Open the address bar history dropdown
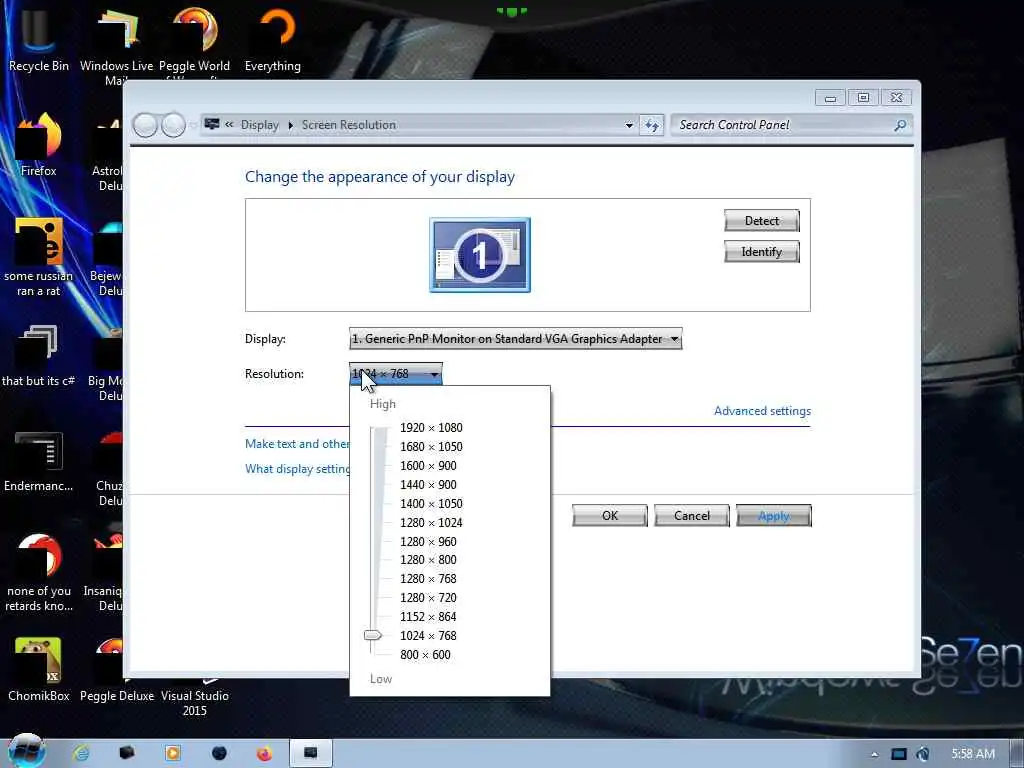Screen dimensions: 1024x768 point(629,125)
